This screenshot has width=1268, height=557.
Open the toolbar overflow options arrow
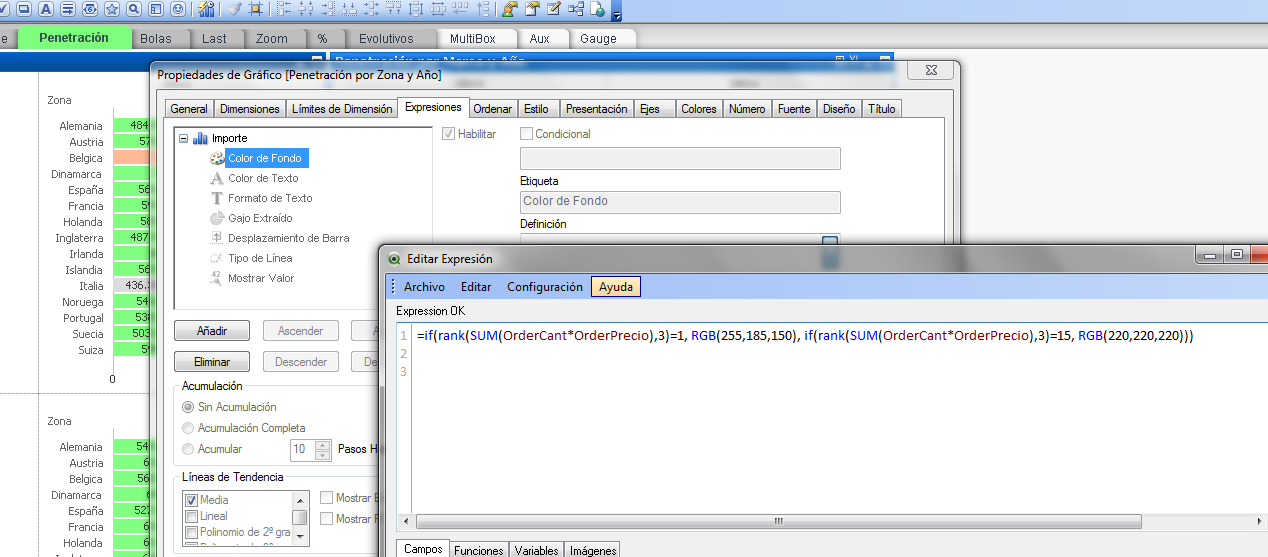(x=616, y=14)
